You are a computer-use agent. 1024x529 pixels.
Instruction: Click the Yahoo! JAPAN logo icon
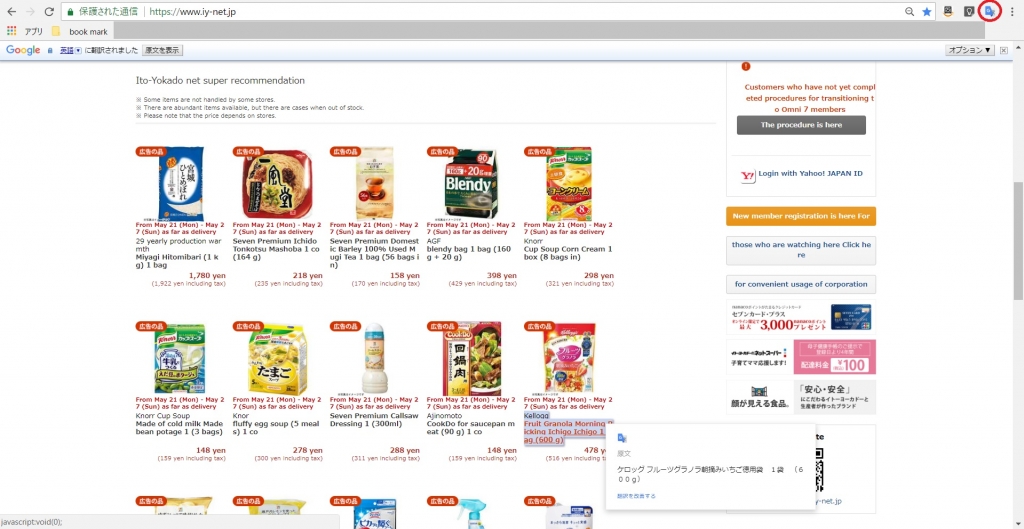[748, 175]
